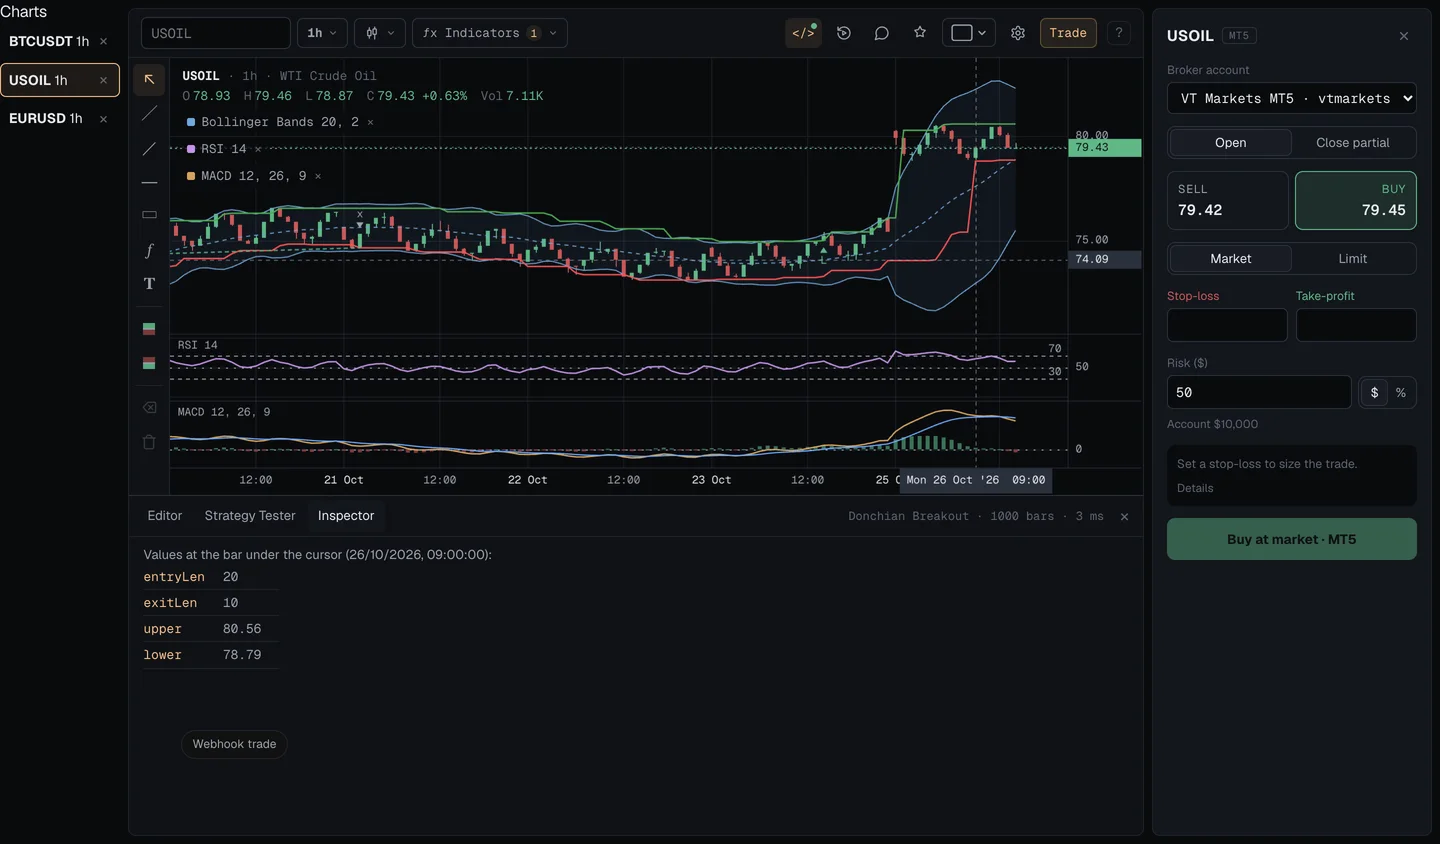
Task: Choose Market order type
Action: coord(1230,259)
